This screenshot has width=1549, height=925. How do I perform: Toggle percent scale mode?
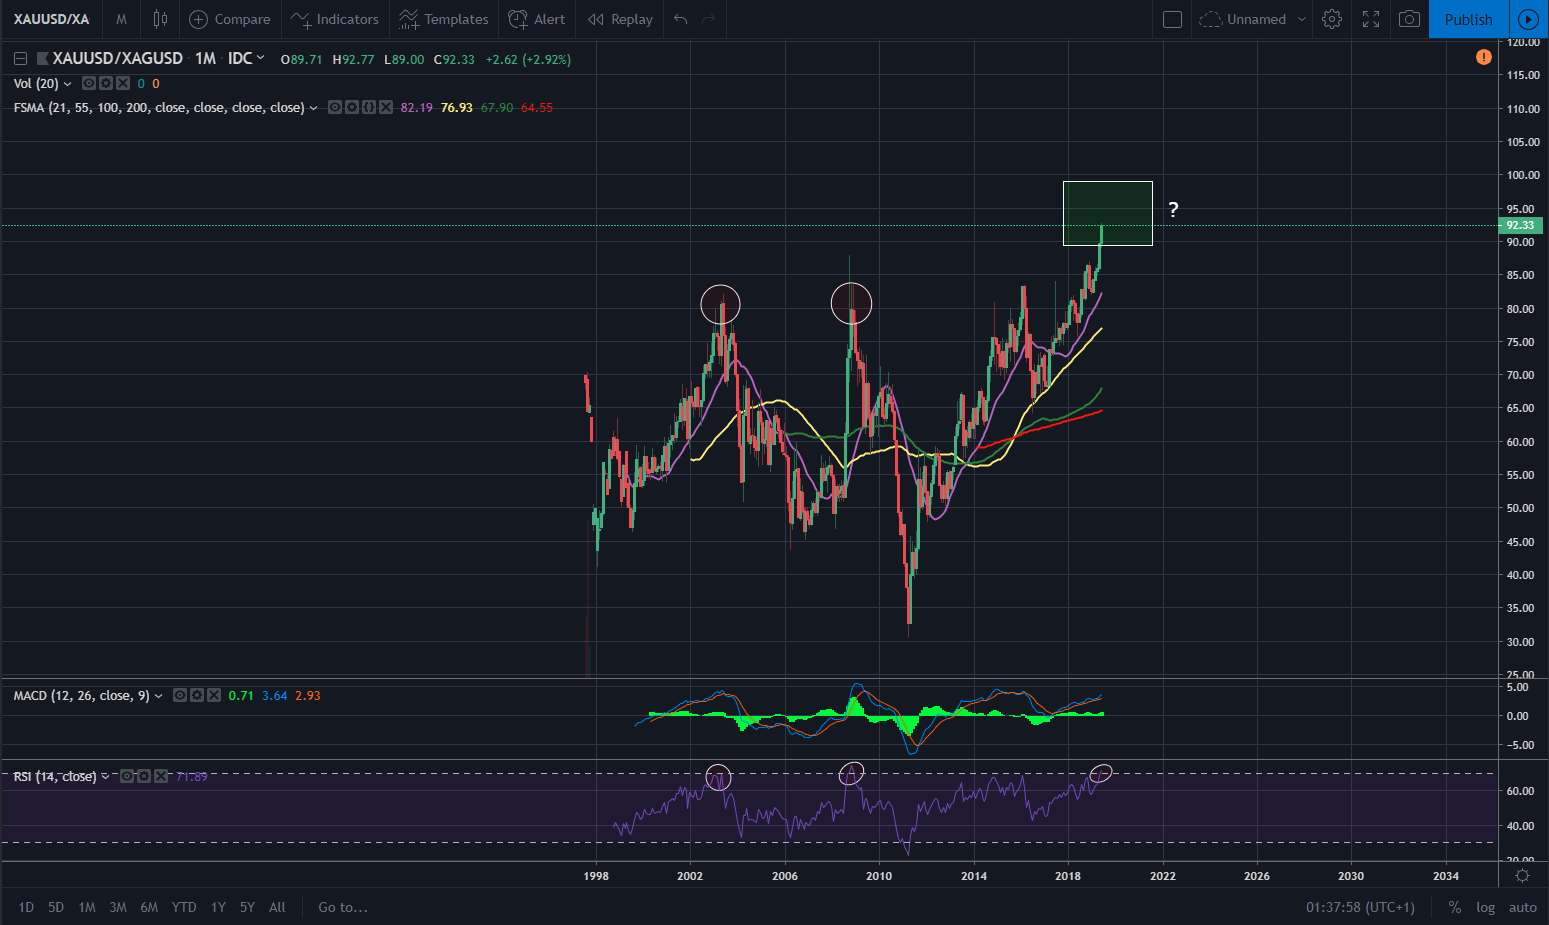(x=1455, y=907)
